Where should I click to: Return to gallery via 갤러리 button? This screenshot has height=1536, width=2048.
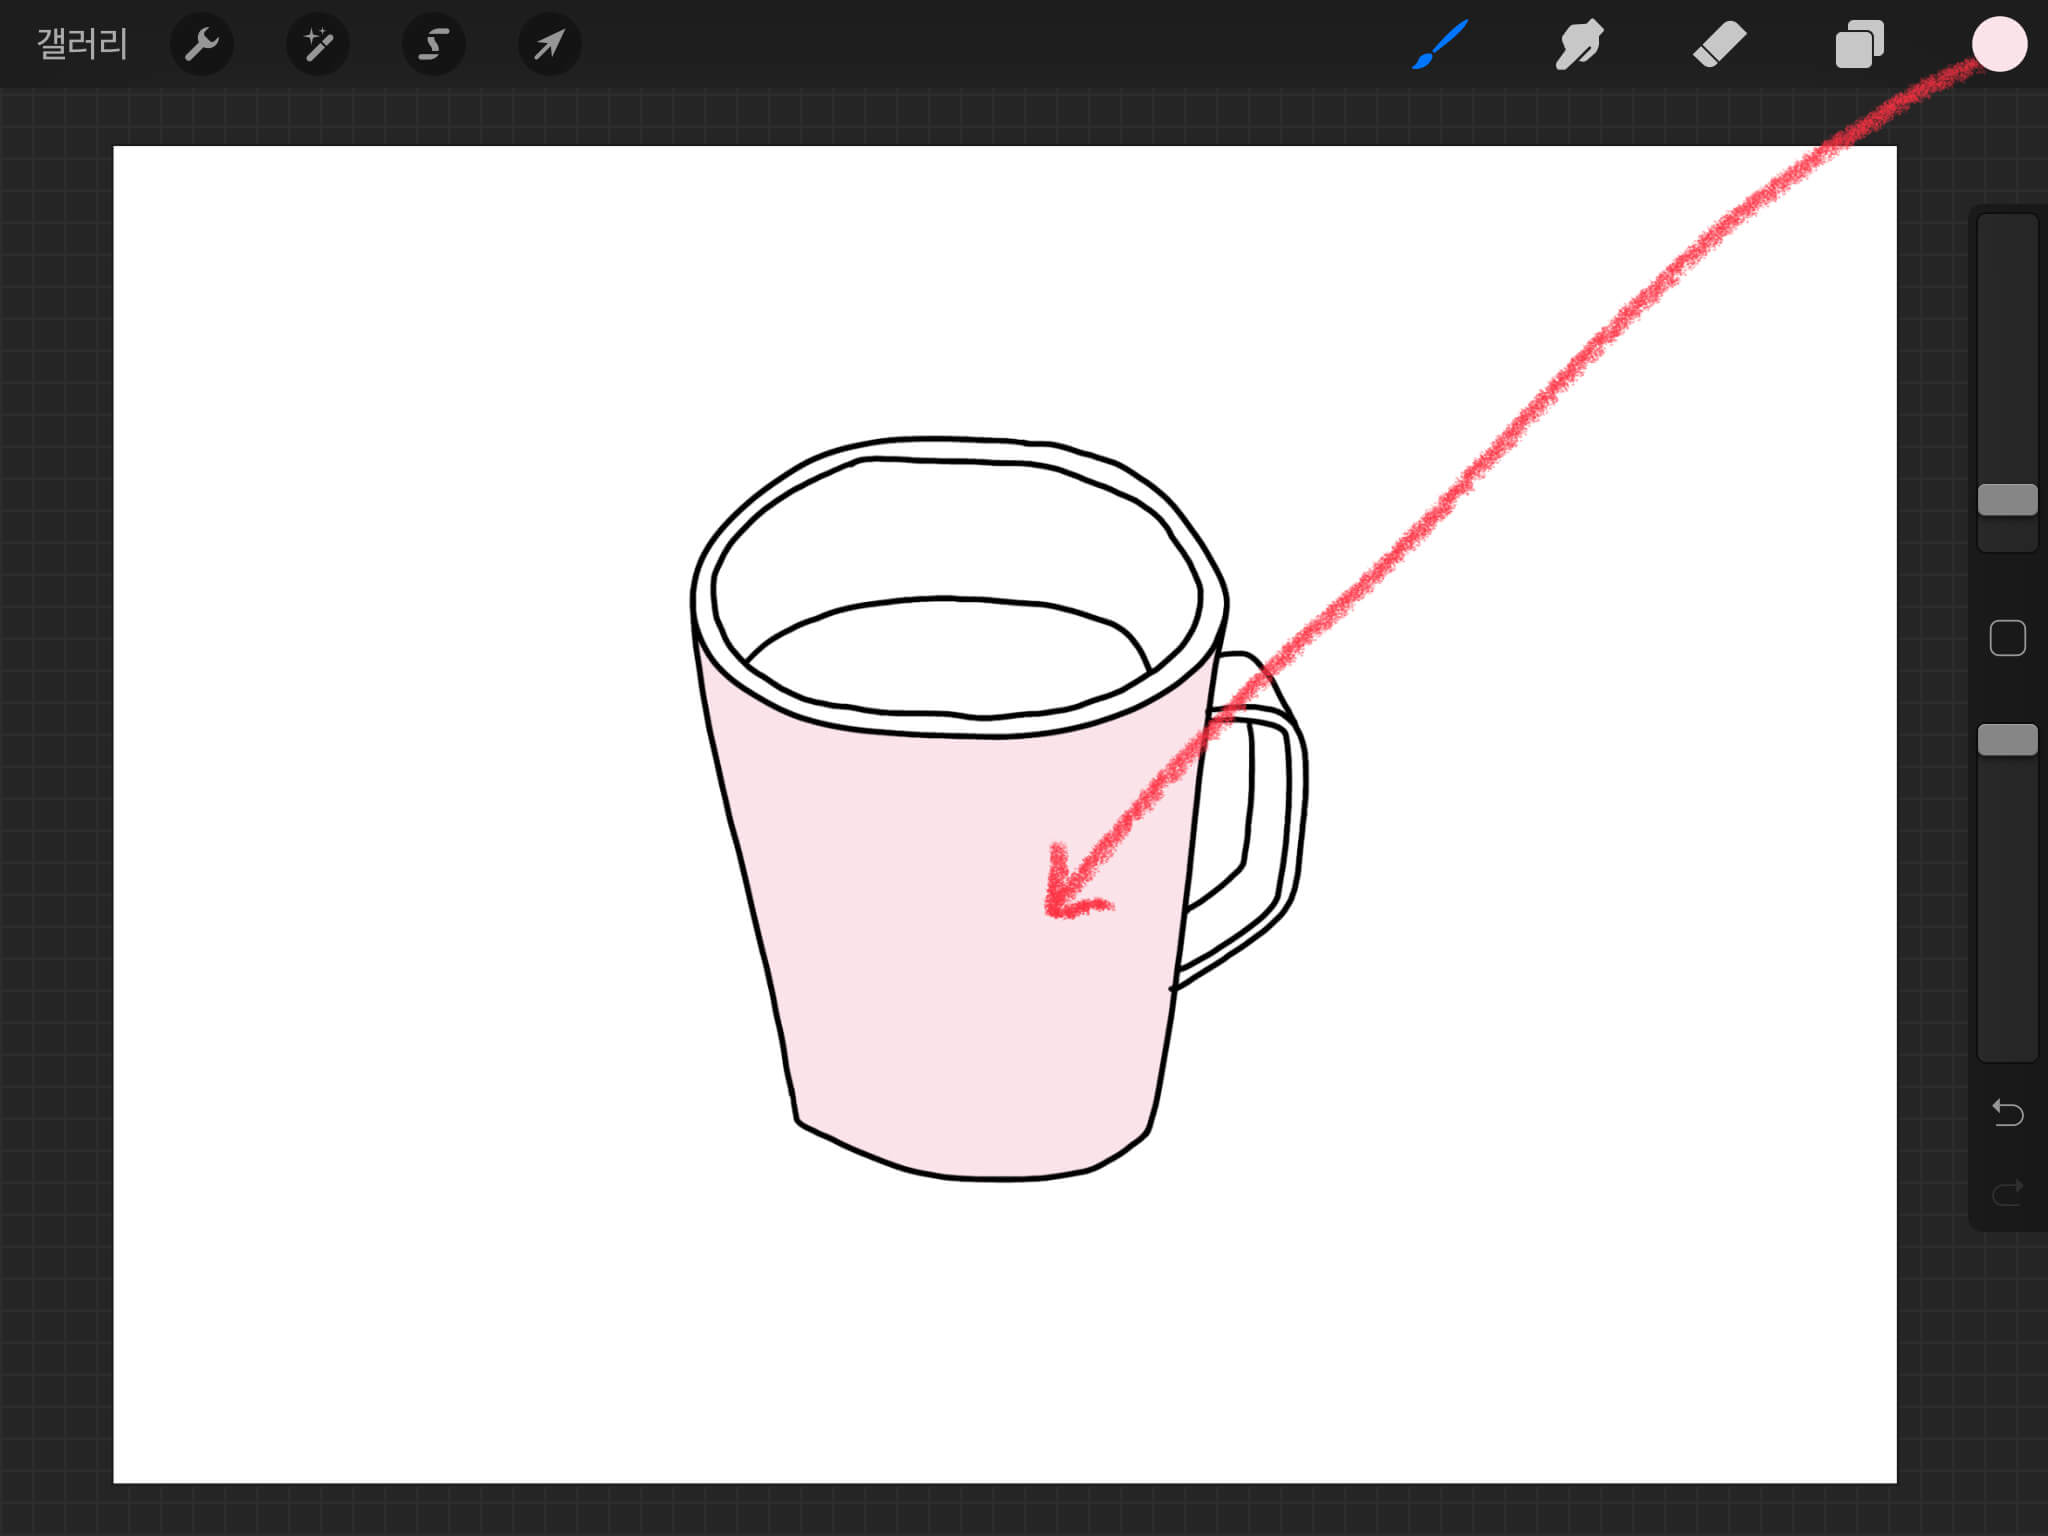(82, 44)
